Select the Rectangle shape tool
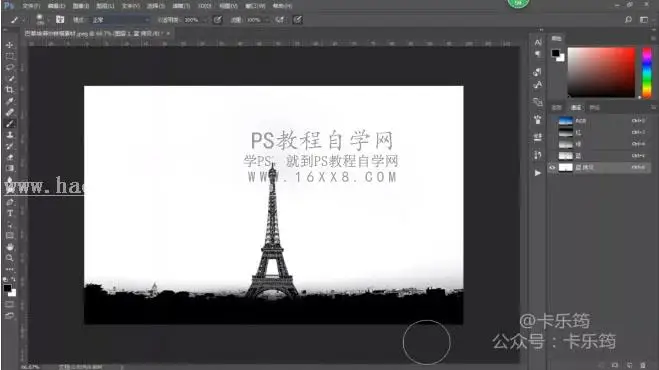Screen dimensions: 659x370 pos(10,235)
